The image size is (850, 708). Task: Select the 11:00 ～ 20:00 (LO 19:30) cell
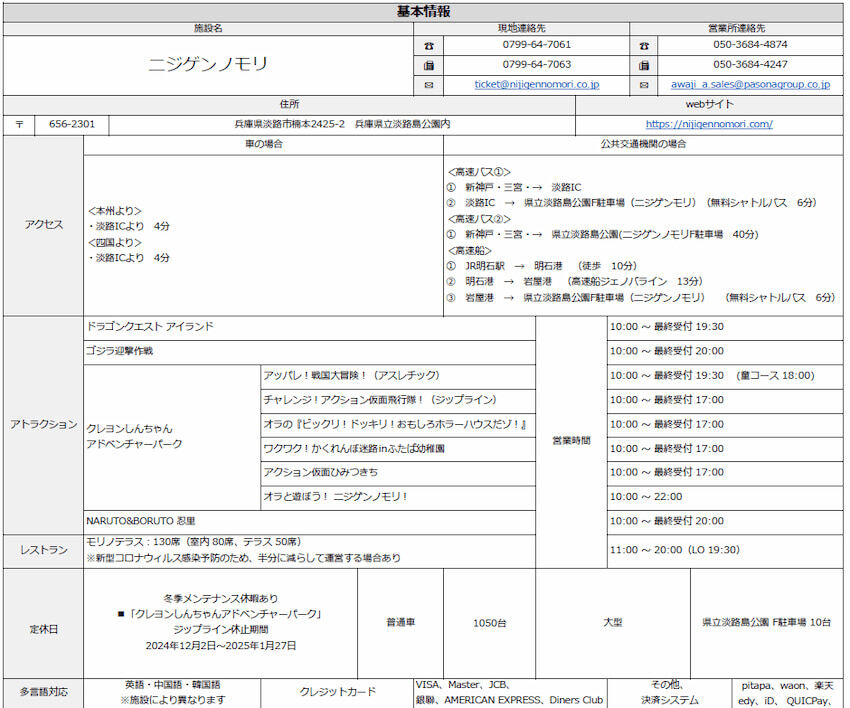click(725, 551)
